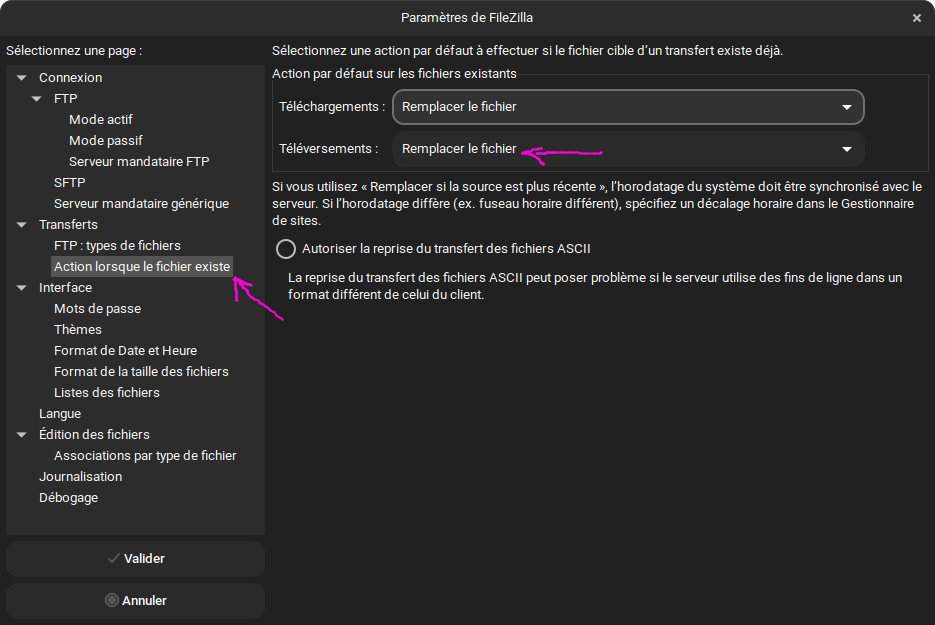The width and height of the screenshot is (935, 625).
Task: Go to Serveur mandataire FTP page
Action: coord(138,162)
